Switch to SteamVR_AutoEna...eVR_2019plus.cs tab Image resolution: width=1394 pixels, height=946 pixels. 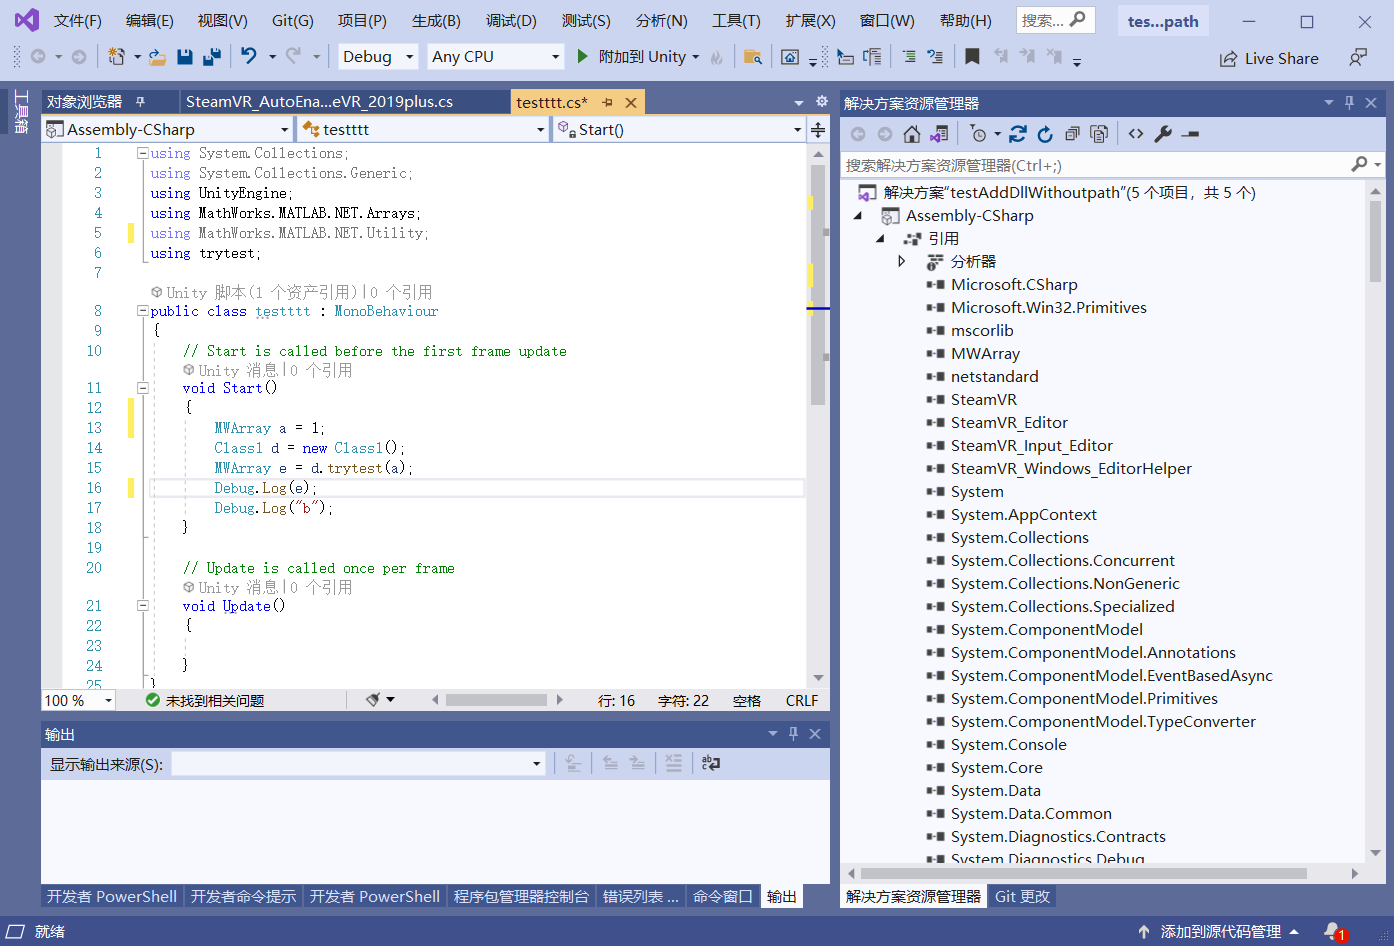[319, 102]
